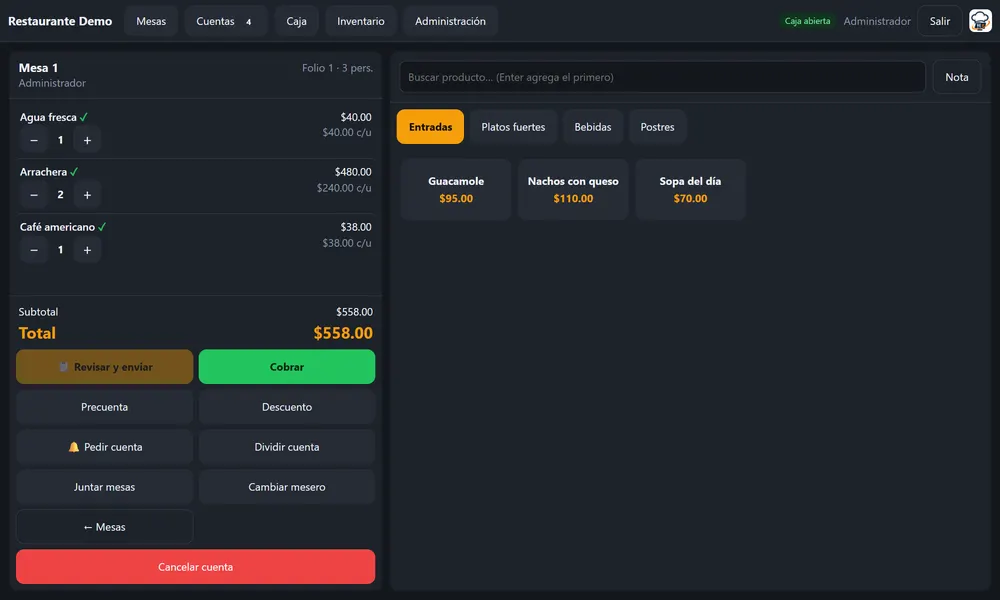Viewport: 1000px width, 600px height.
Task: Click the Subtotal $558.00 value
Action: (355, 312)
